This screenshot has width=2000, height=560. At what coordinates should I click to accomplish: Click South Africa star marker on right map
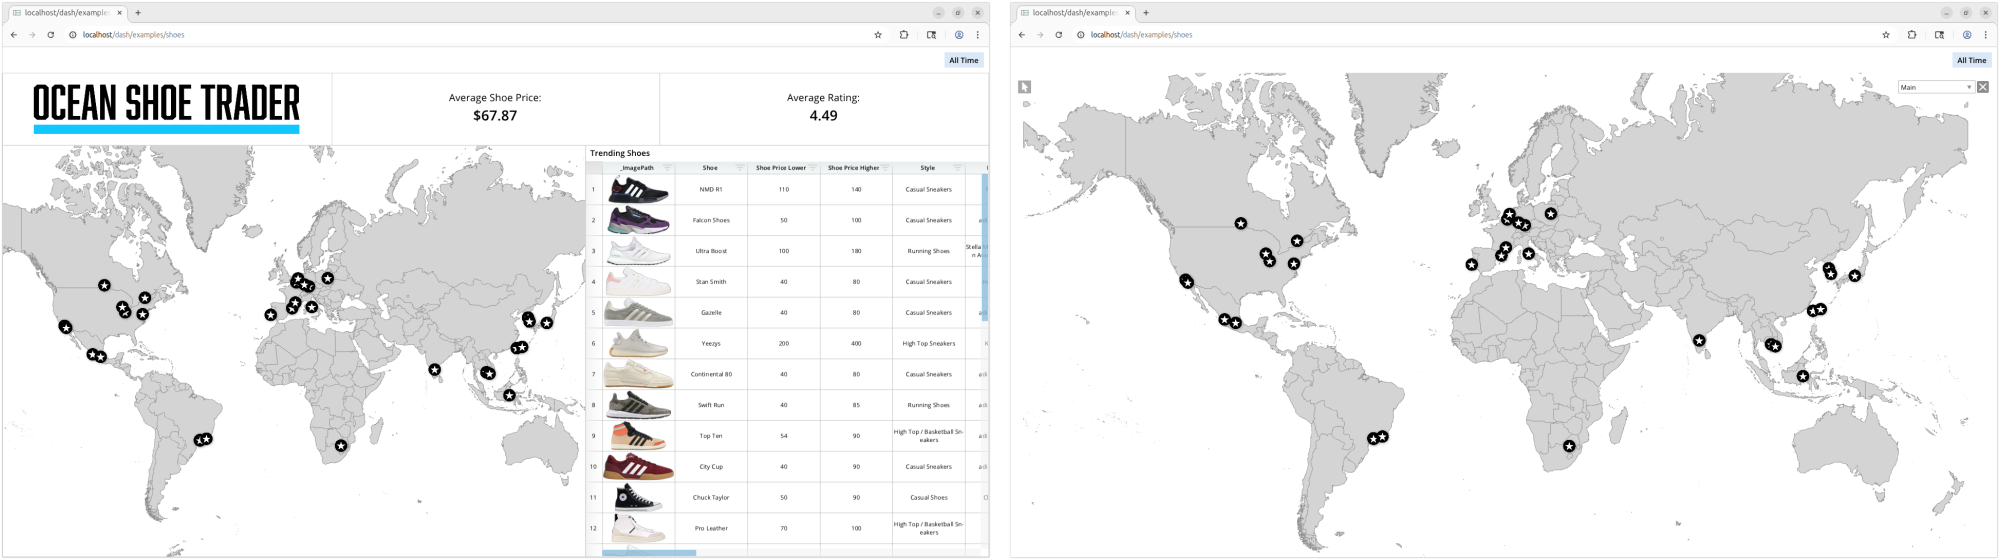point(1569,446)
